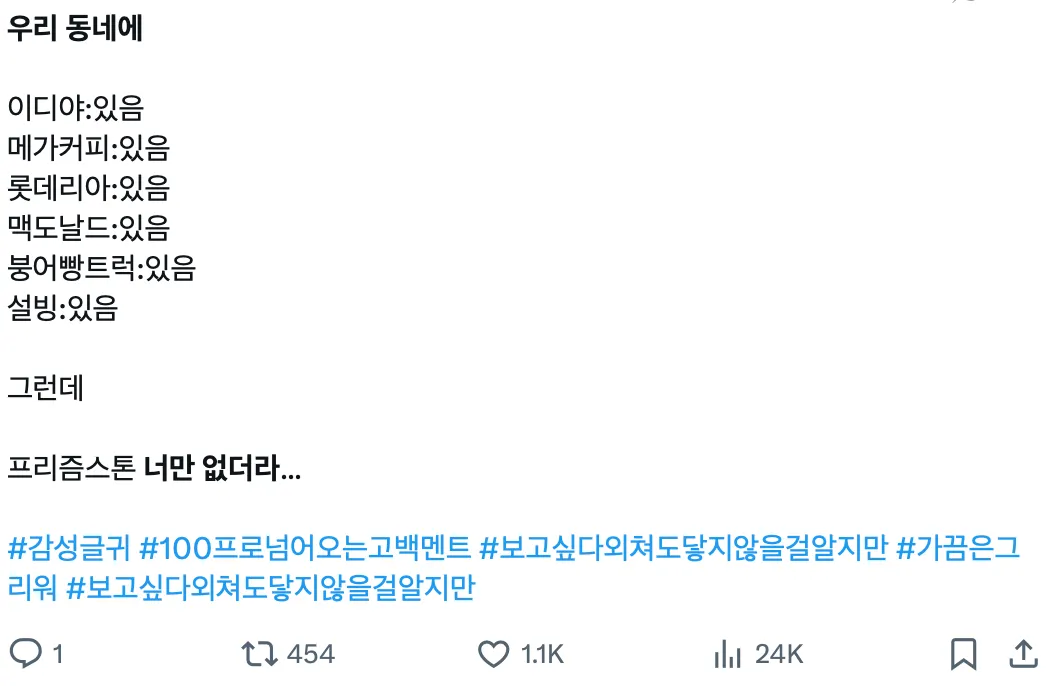Click the 24K views count
Screen dimensions: 1058x686
pos(778,655)
